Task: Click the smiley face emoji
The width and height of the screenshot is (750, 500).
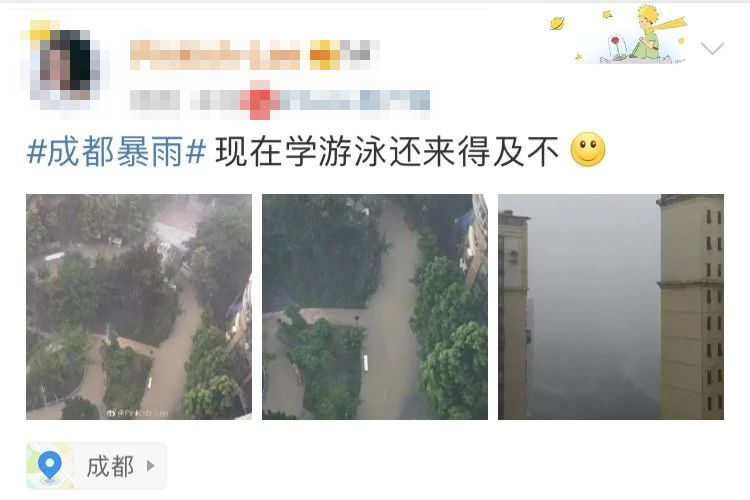Action: coord(588,150)
